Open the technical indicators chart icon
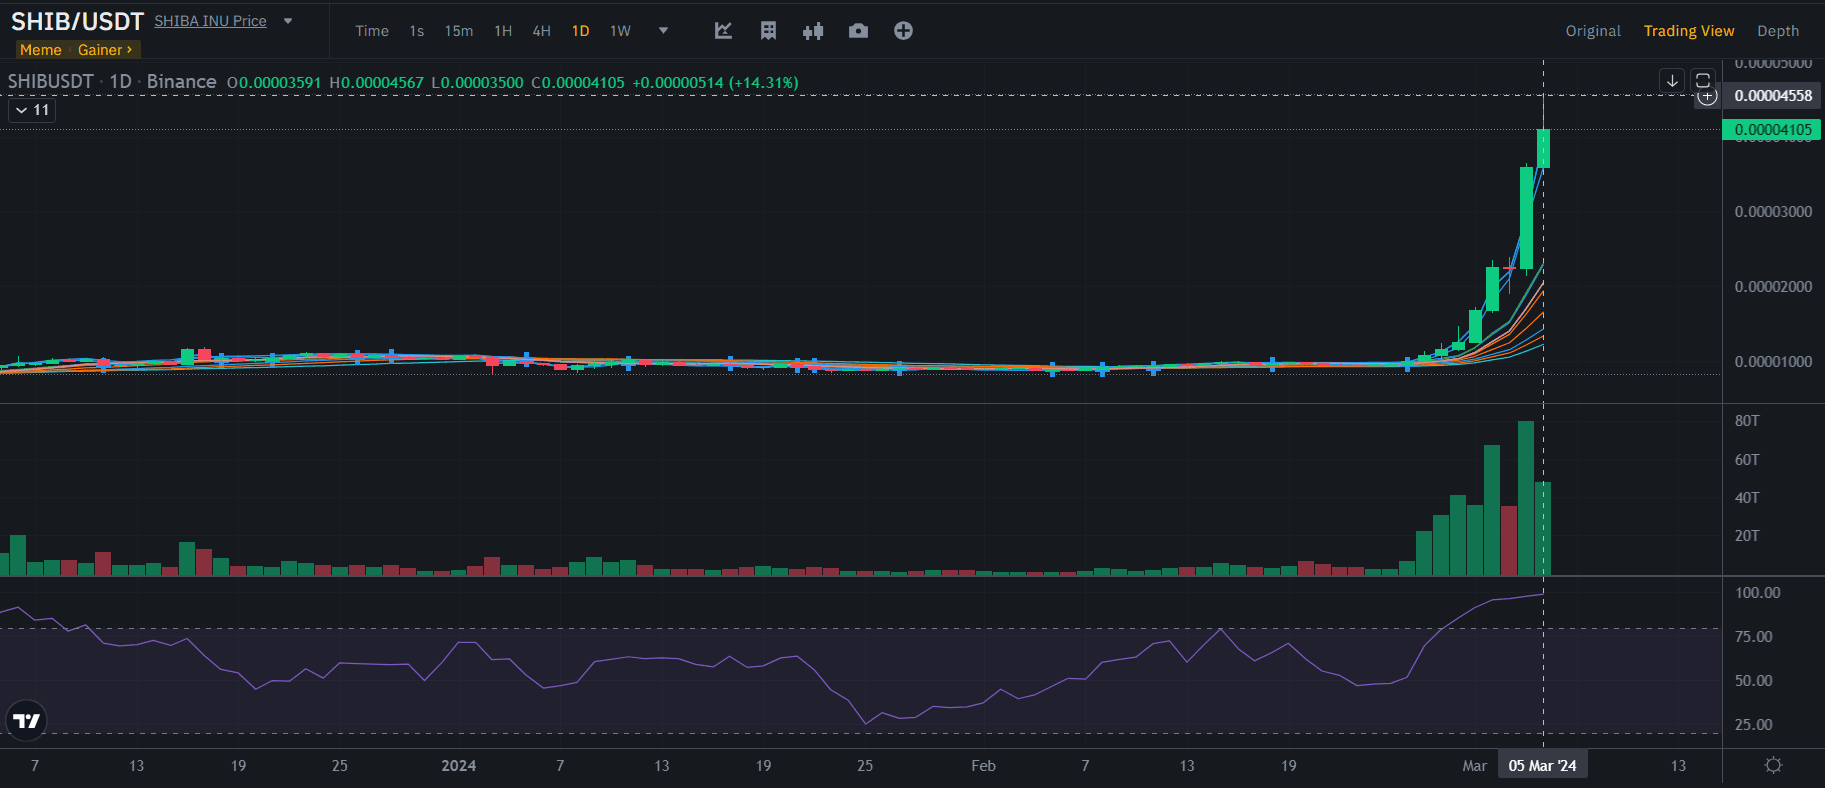Viewport: 1825px width, 788px height. coord(723,31)
